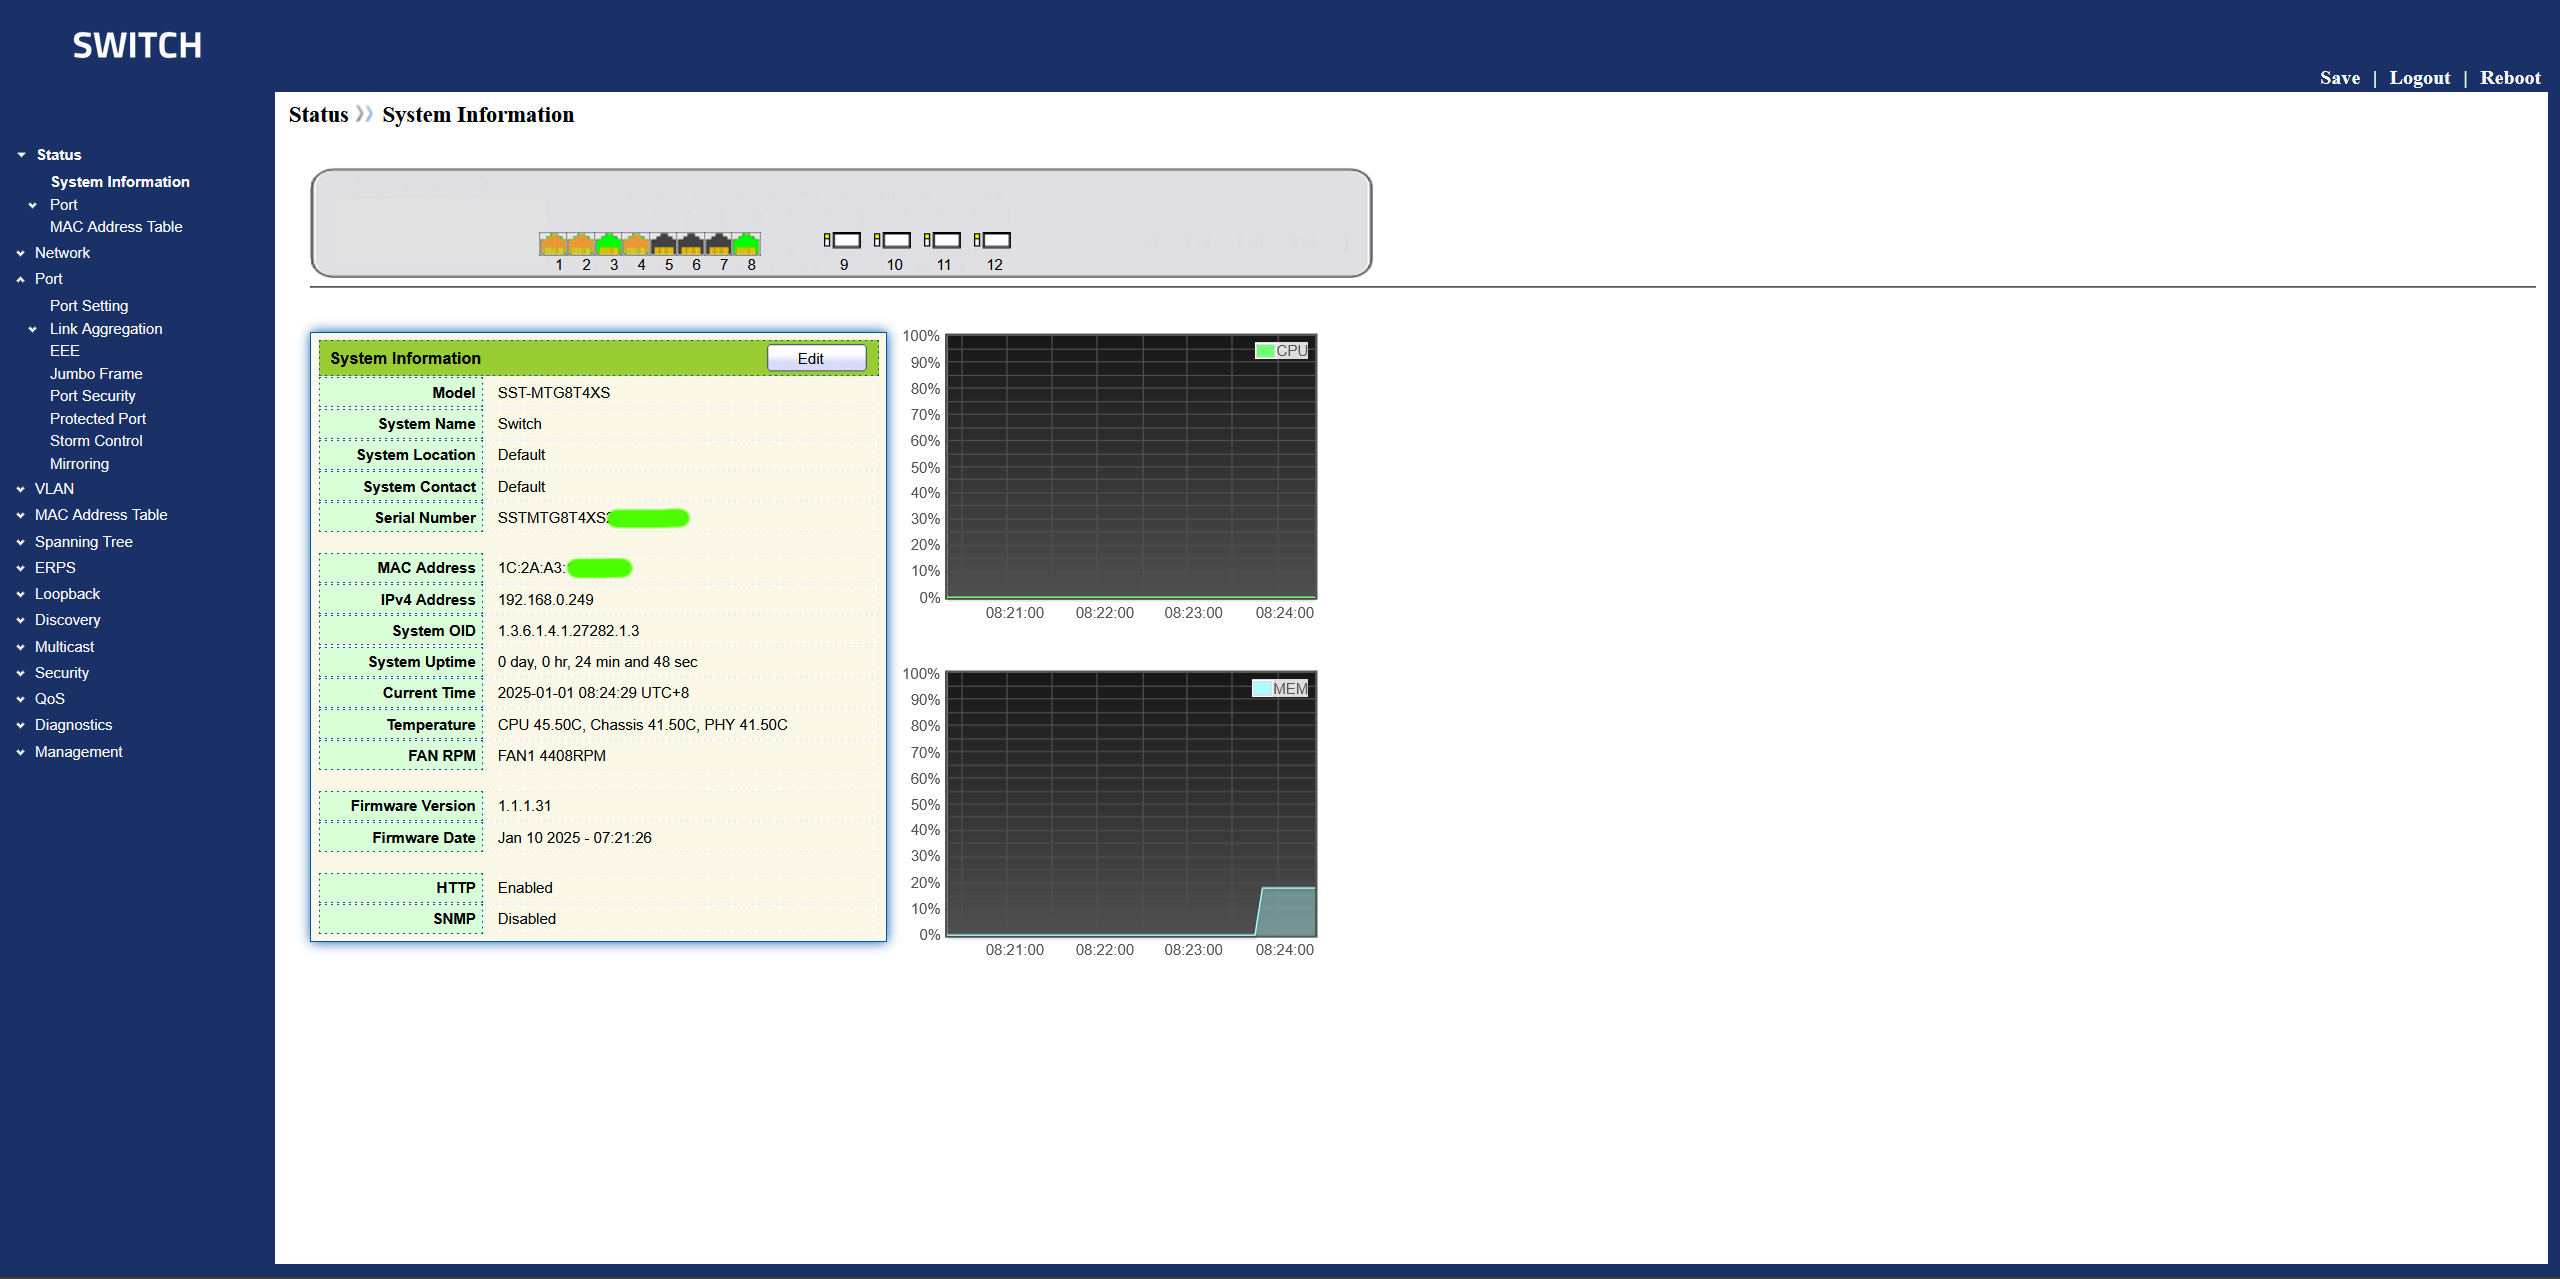
Task: Click the Reboot link
Action: (x=2510, y=78)
